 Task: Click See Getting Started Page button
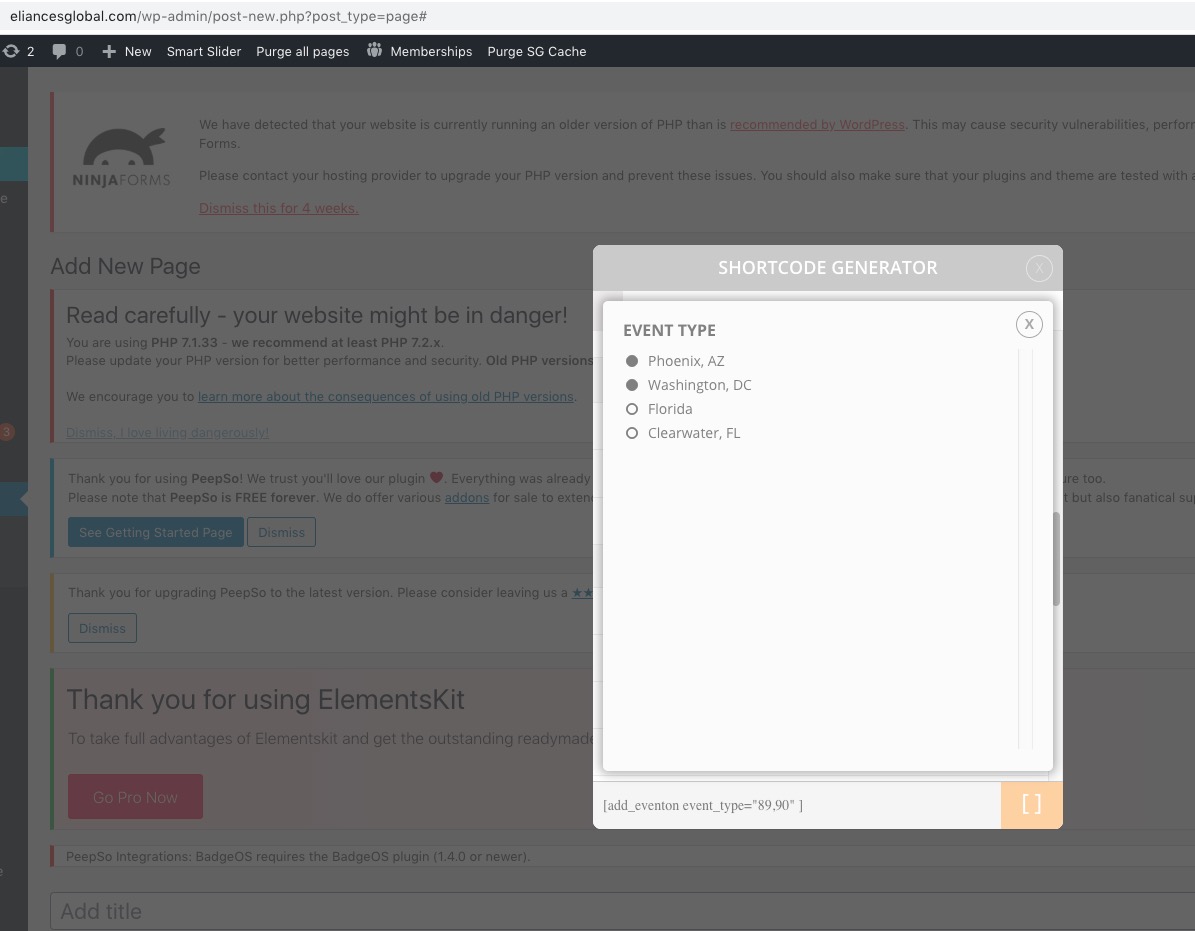[x=155, y=532]
